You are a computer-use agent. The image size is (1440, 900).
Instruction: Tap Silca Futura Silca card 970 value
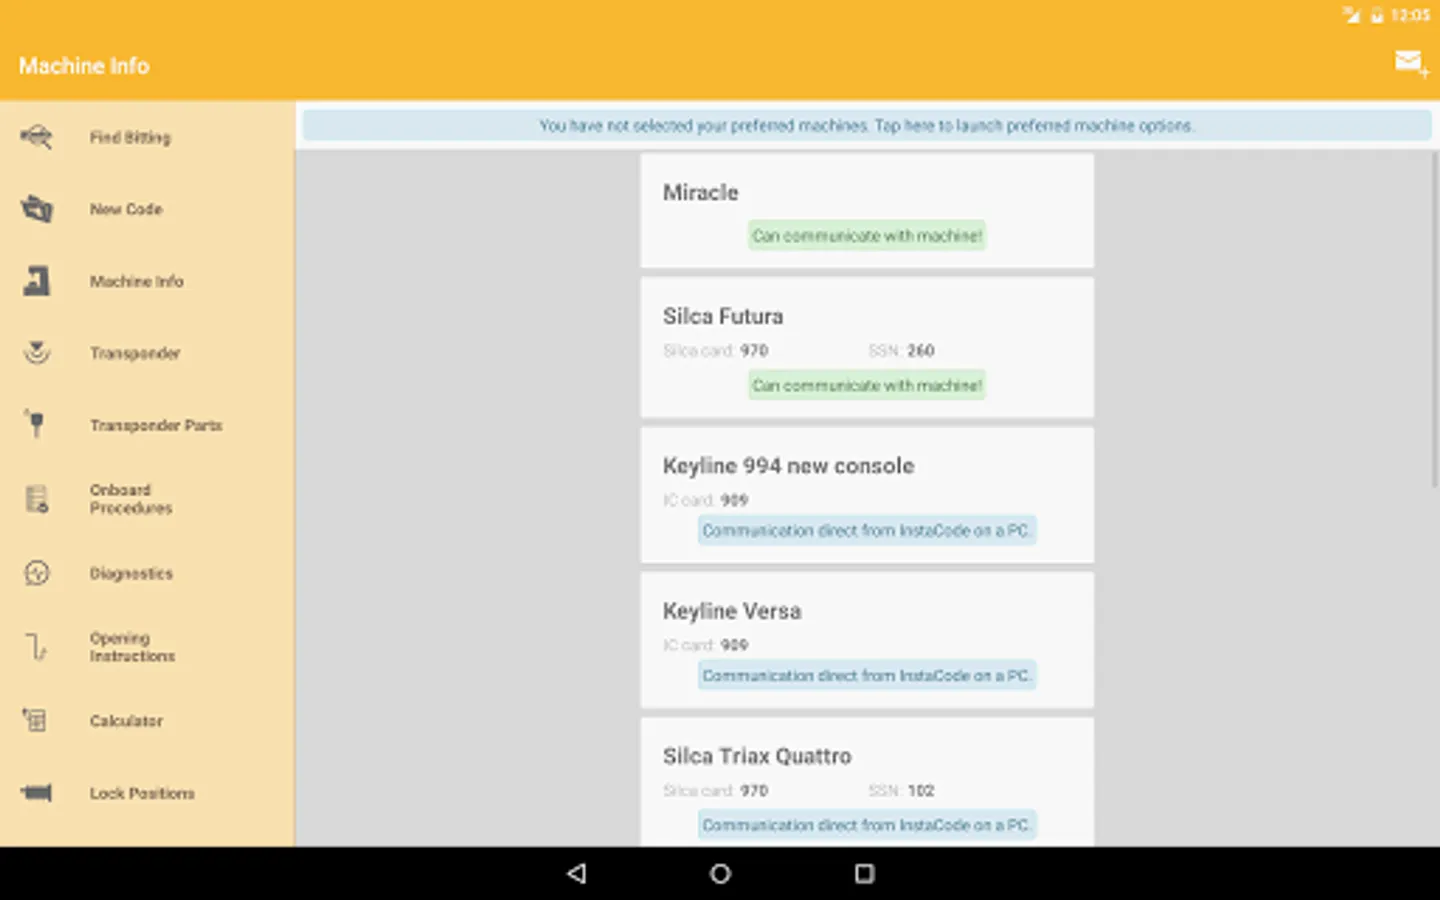click(x=754, y=350)
